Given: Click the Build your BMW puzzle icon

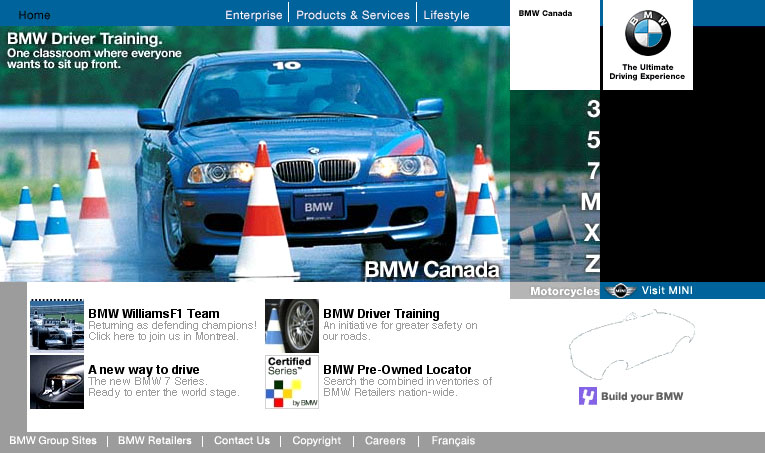Looking at the screenshot, I should pyautogui.click(x=587, y=396).
